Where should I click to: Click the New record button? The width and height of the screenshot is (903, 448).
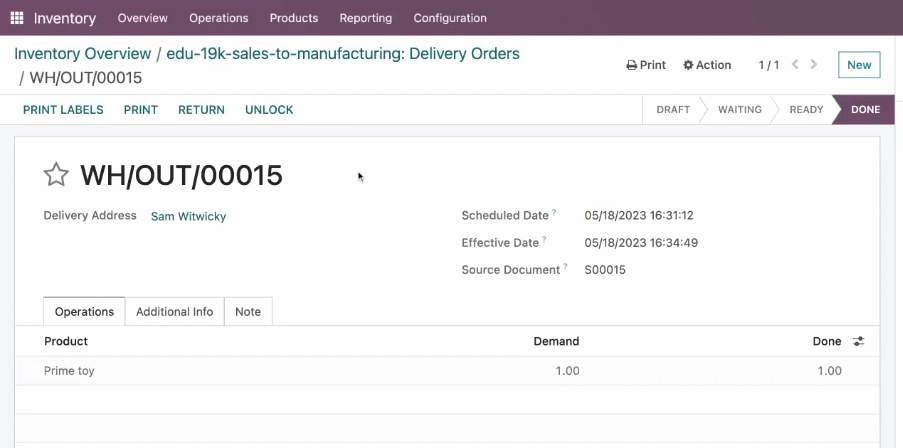(859, 65)
